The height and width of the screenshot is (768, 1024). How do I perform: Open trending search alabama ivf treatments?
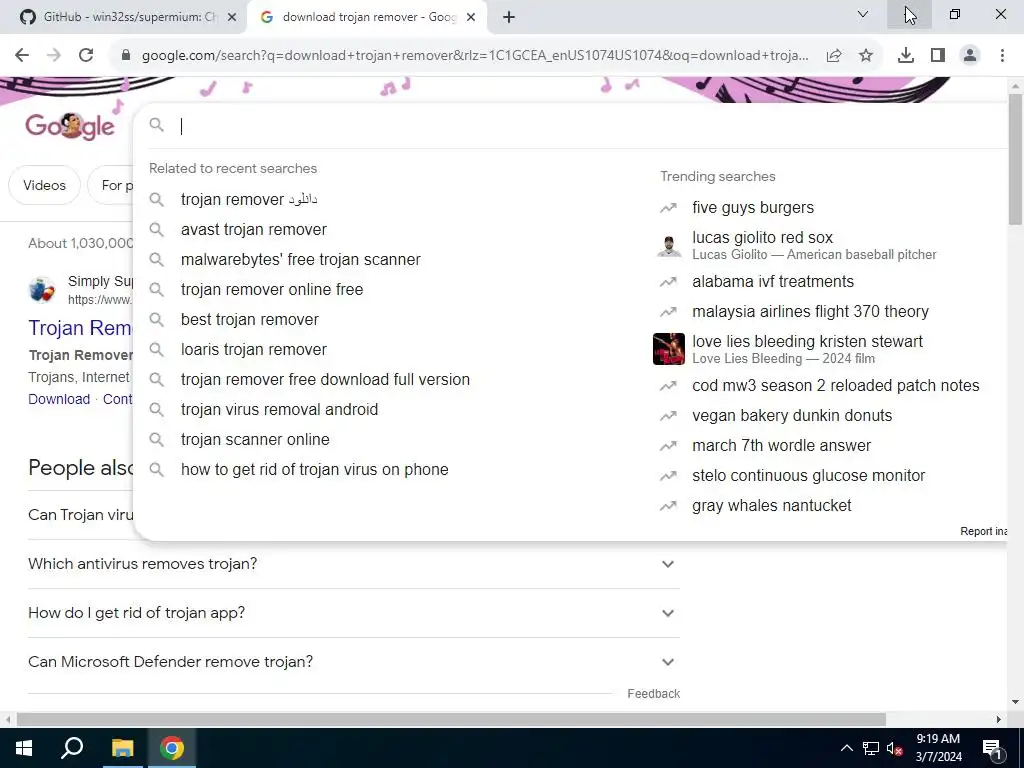pyautogui.click(x=773, y=282)
